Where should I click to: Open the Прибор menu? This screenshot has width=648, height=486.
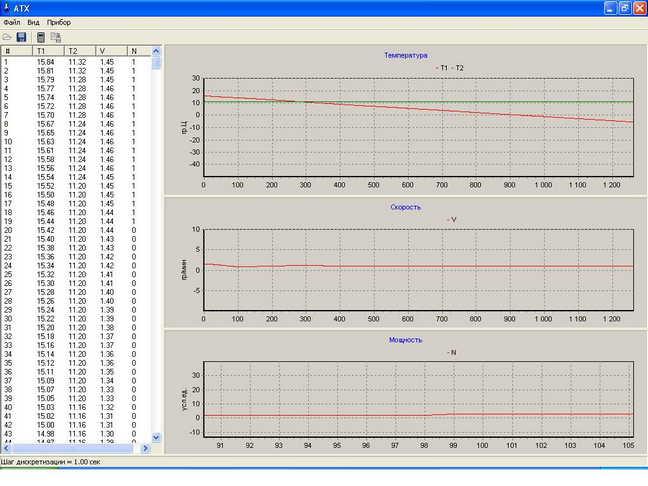[x=59, y=21]
